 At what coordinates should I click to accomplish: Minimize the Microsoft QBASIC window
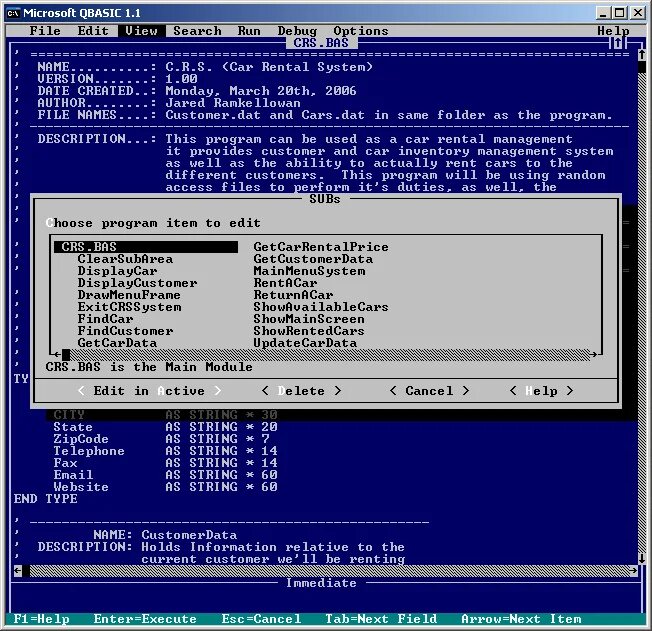tap(603, 13)
